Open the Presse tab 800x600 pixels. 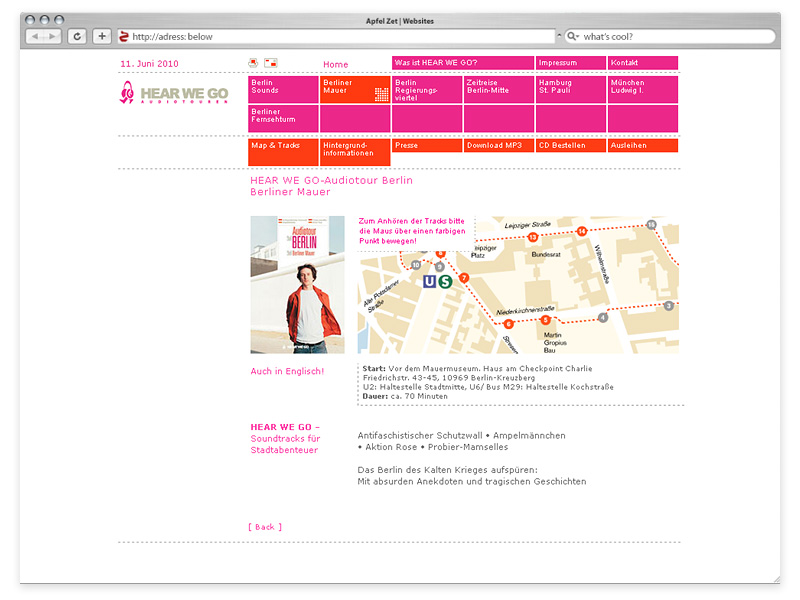(427, 145)
